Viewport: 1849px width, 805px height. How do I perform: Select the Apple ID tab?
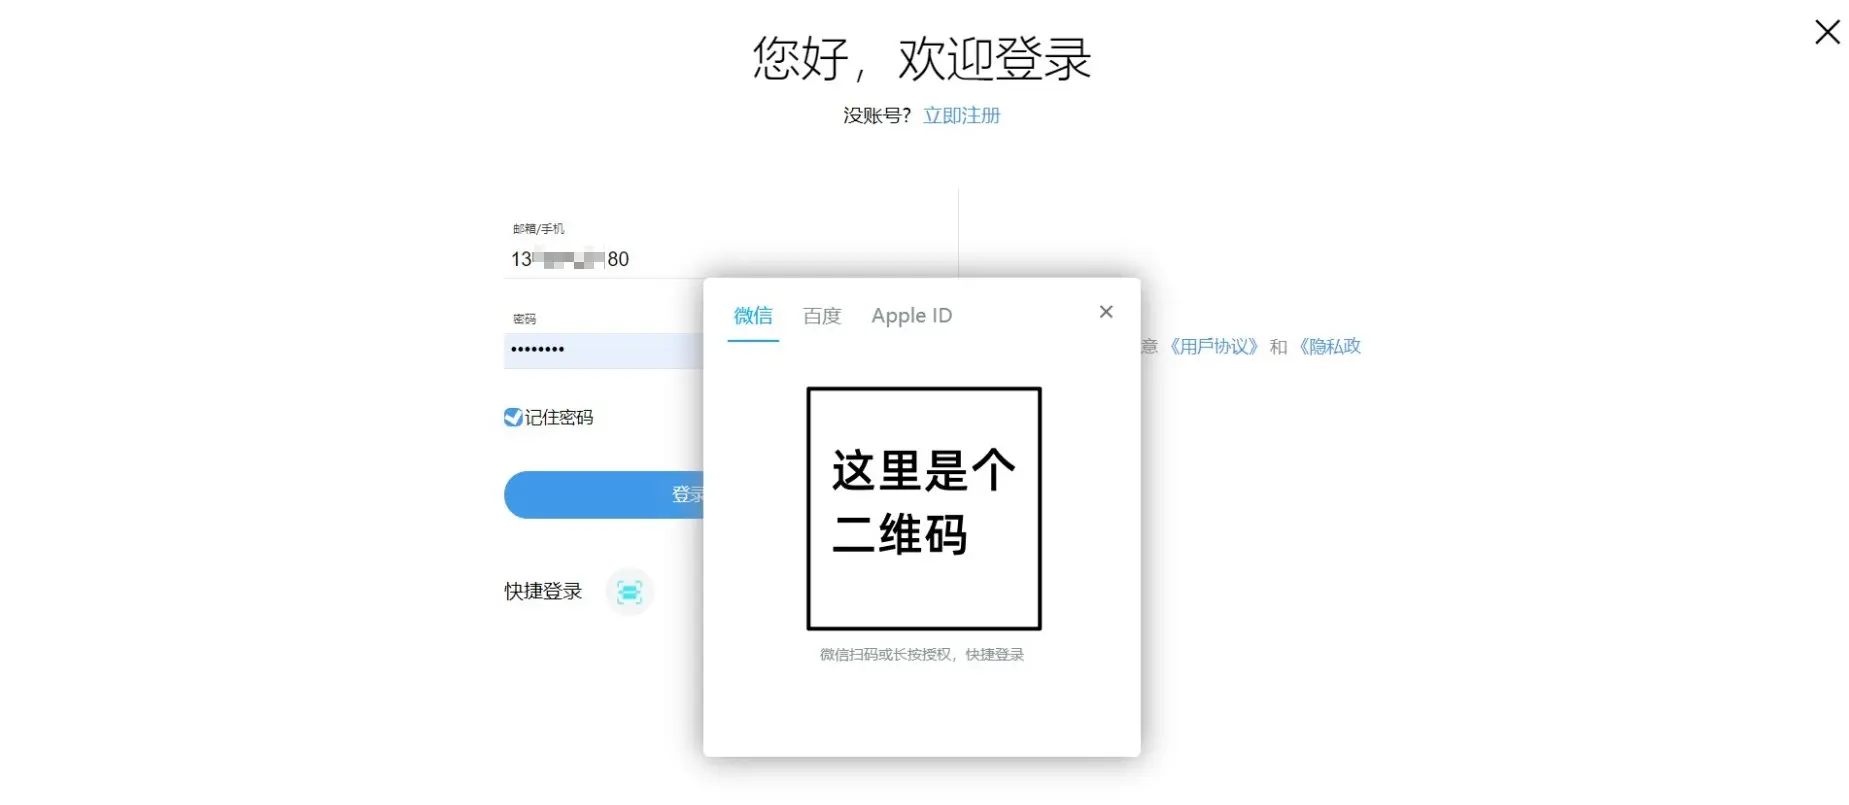911,316
